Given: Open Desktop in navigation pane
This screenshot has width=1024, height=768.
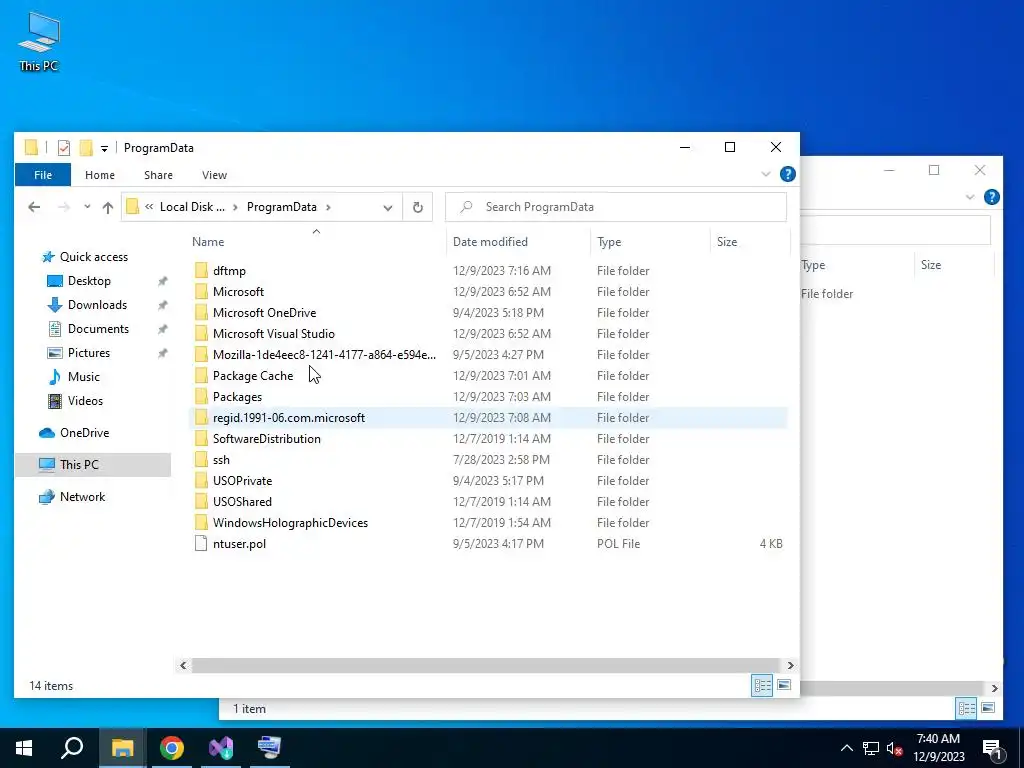Looking at the screenshot, I should (x=89, y=281).
